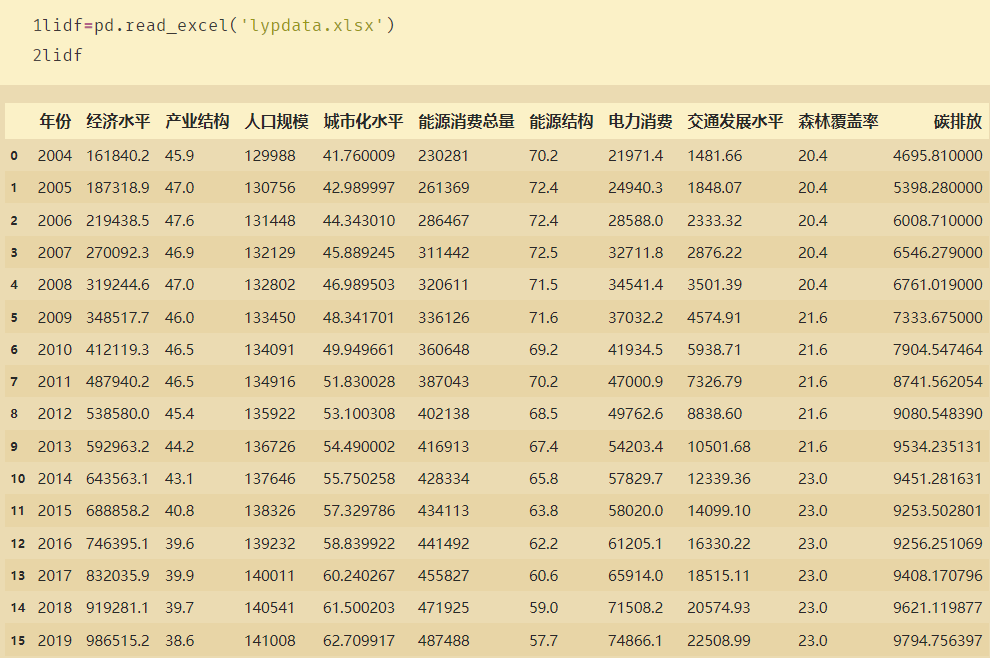Click year cell 2019
Image resolution: width=990 pixels, height=658 pixels.
coord(55,641)
